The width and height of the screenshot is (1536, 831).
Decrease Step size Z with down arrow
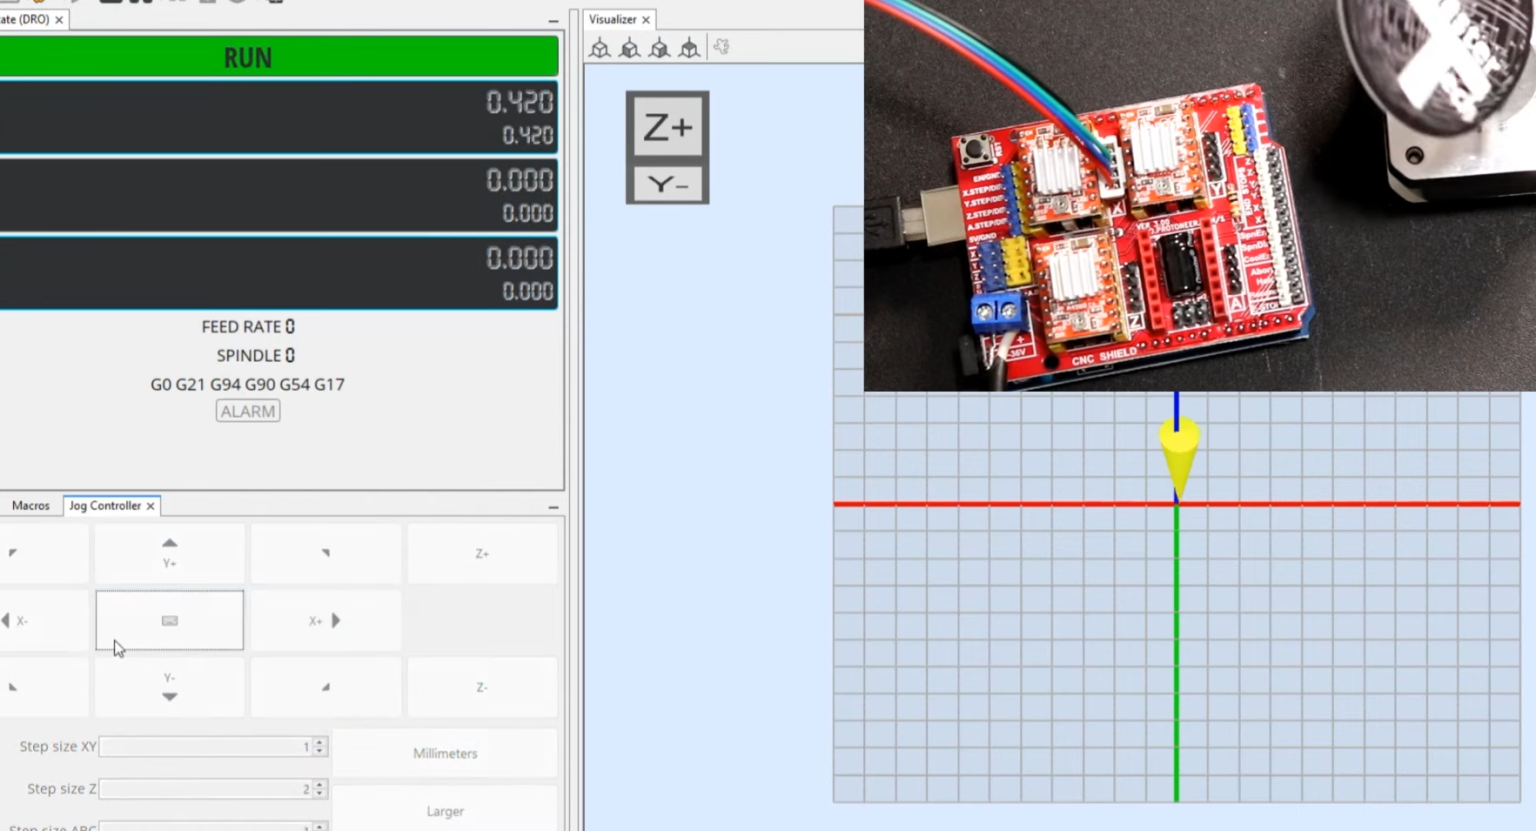pyautogui.click(x=320, y=794)
